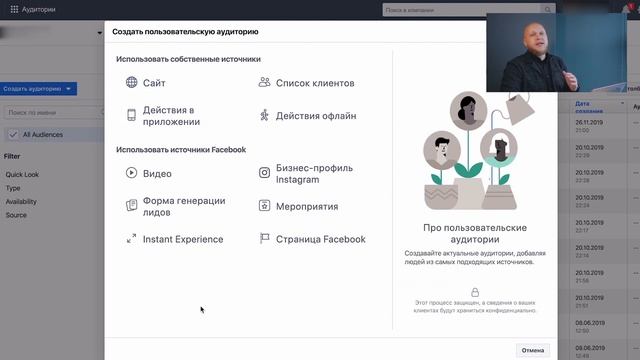Click the expand arrows icon for Instant Experience
640x360 pixels.
click(x=131, y=238)
